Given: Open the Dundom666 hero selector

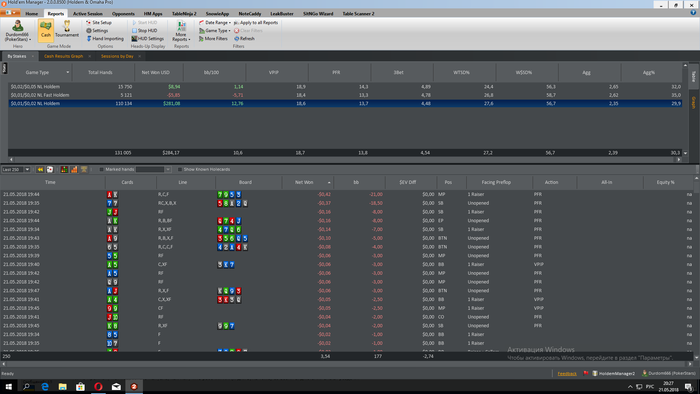Looking at the screenshot, I should pos(18,31).
